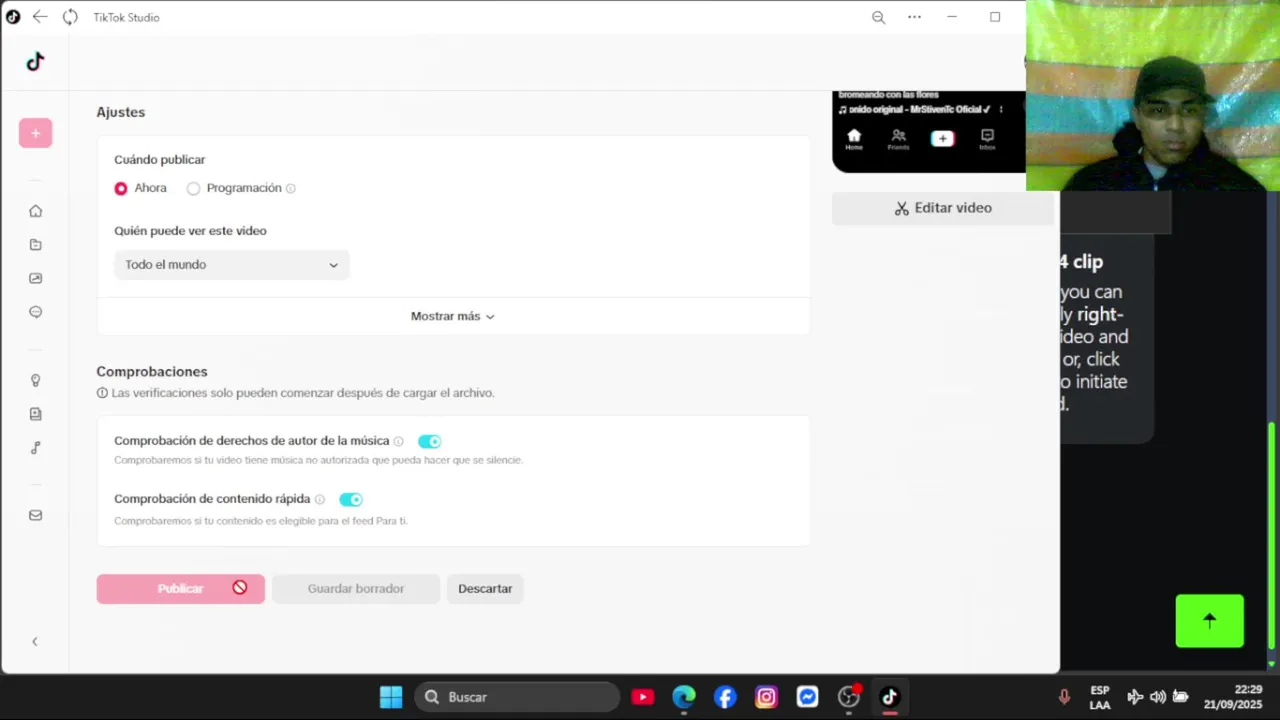
Task: Toggle the quick content check switch
Action: (x=350, y=499)
